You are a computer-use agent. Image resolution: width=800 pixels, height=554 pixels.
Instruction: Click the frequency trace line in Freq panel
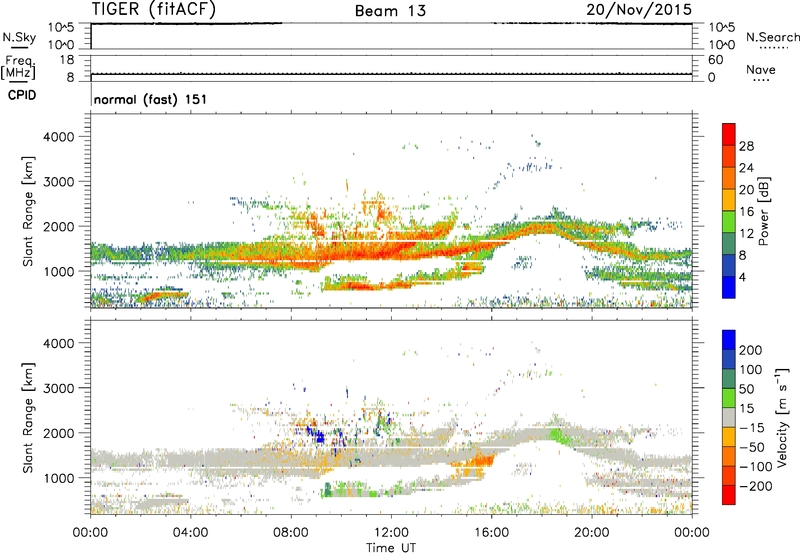point(391,74)
